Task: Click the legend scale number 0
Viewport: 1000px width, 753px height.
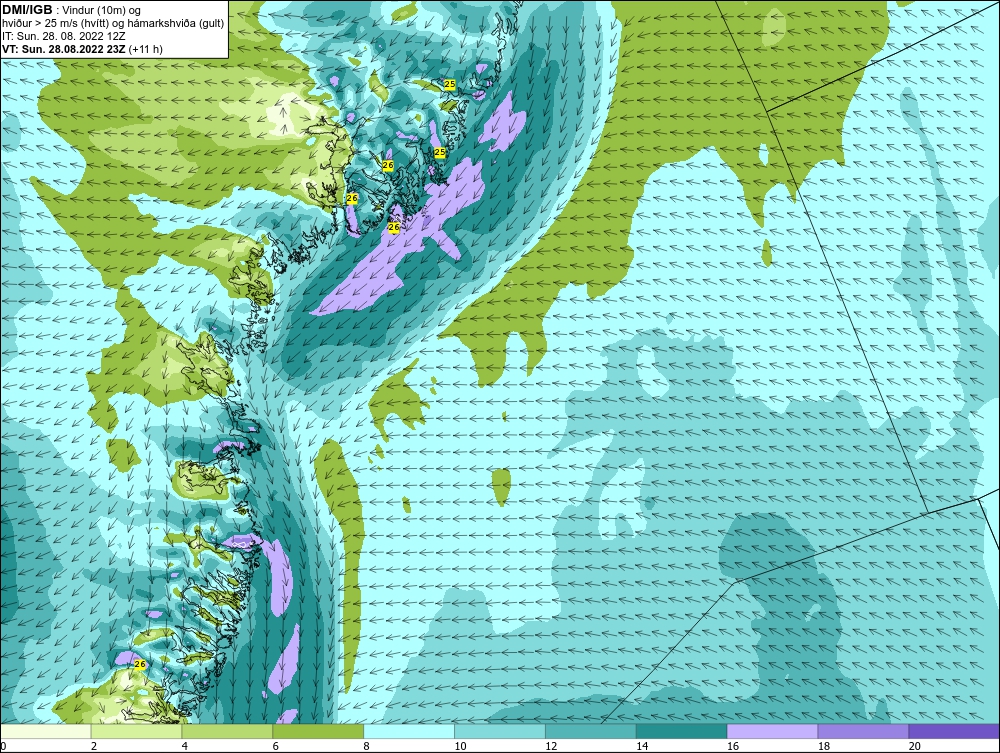Action: tap(4, 746)
